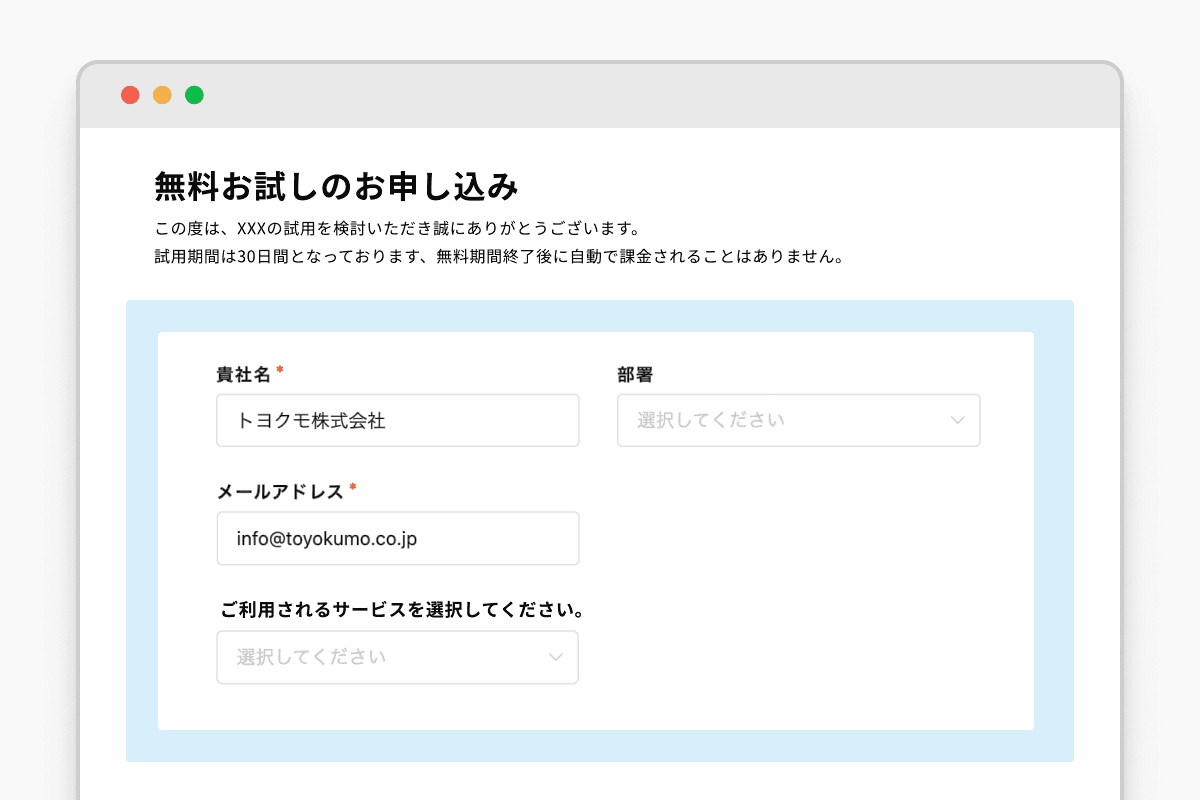This screenshot has width=1200, height=800.
Task: Click inside the 貴社名 input field
Action: click(x=397, y=420)
